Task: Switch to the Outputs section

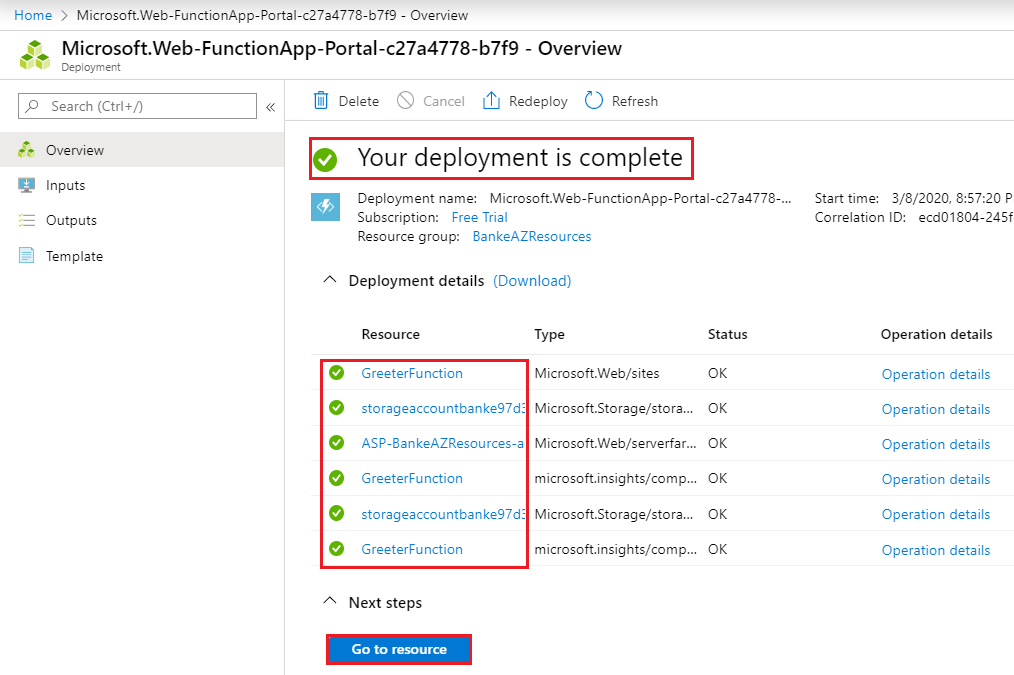Action: point(70,220)
